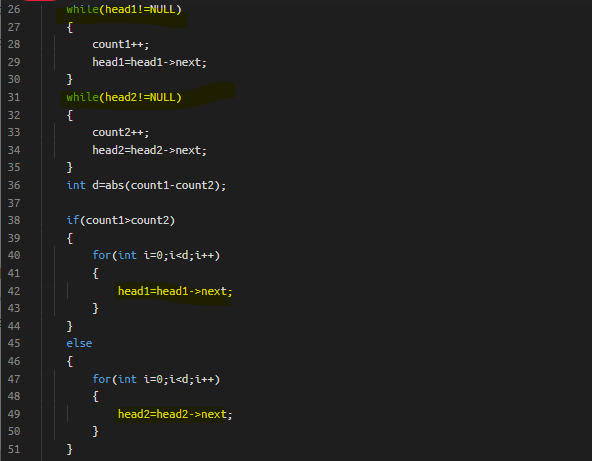
Task: Click line number 45 in the gutter
Action: click(14, 343)
